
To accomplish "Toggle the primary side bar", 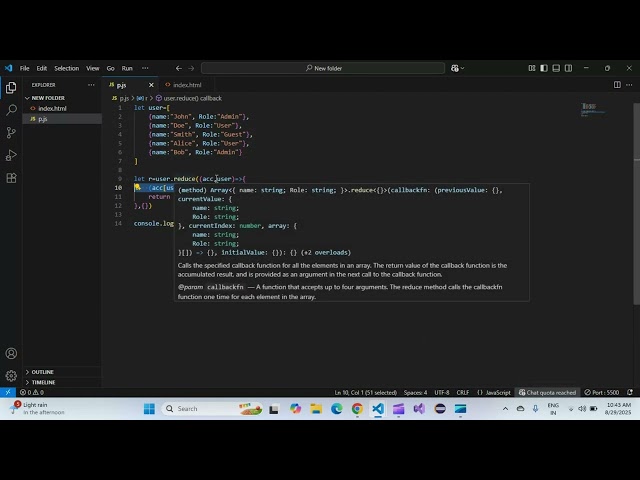I will point(544,68).
